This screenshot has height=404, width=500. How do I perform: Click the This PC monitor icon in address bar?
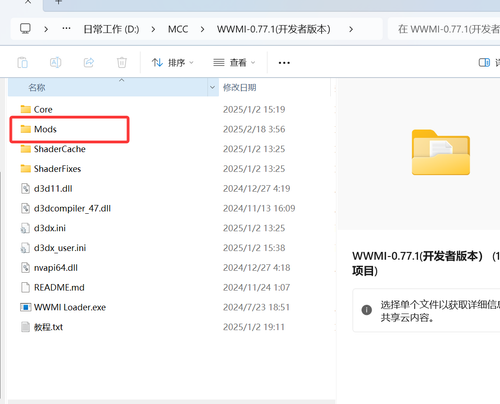[x=25, y=29]
